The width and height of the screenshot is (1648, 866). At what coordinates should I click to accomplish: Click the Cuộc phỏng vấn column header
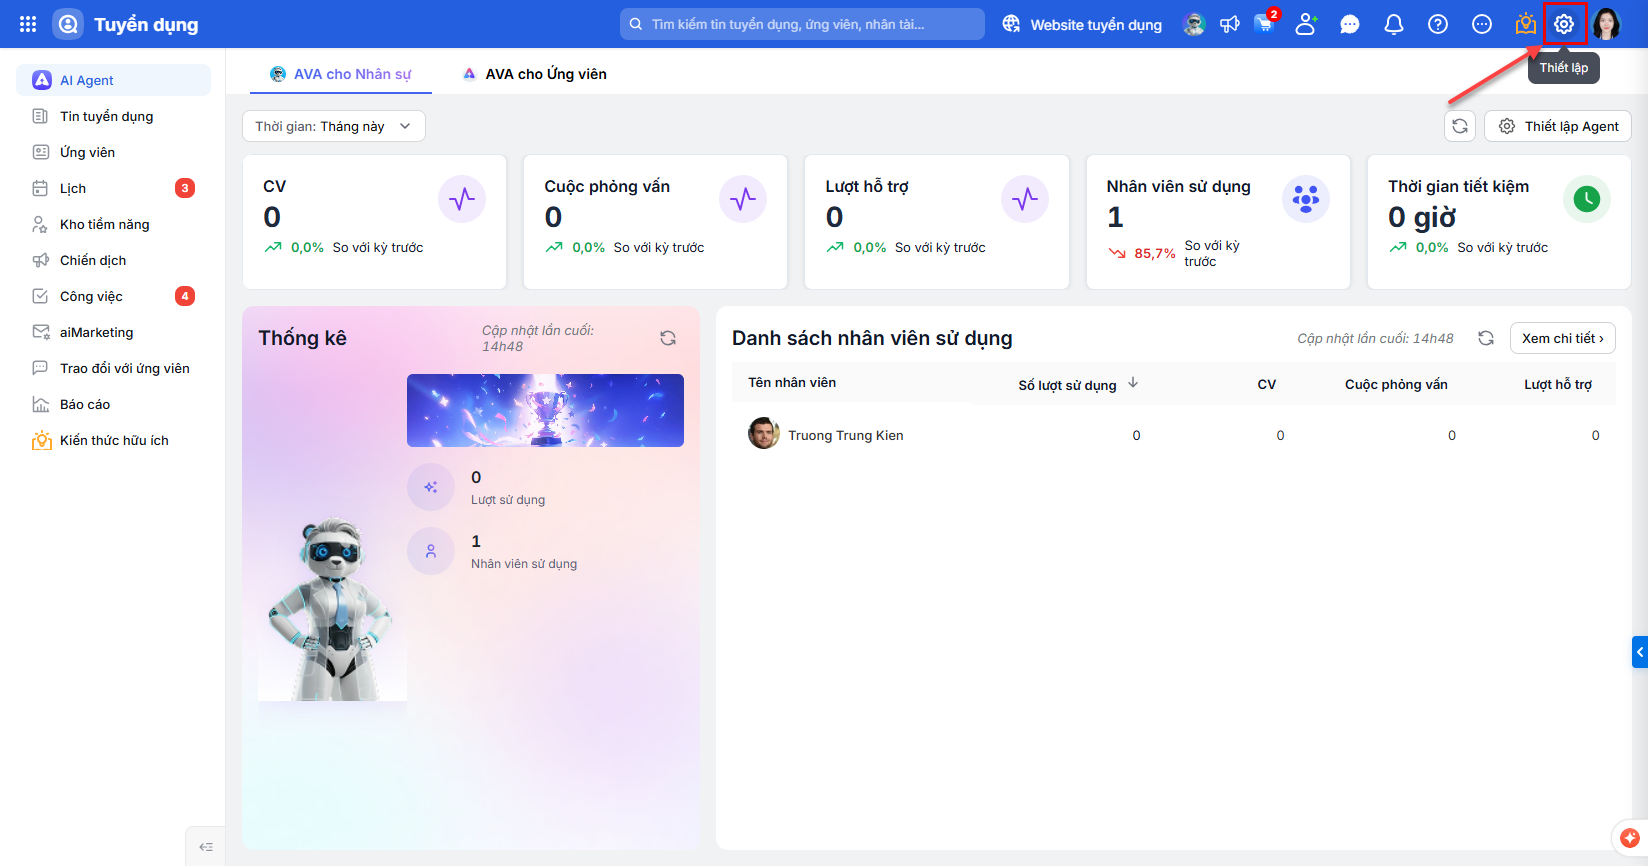[1396, 384]
